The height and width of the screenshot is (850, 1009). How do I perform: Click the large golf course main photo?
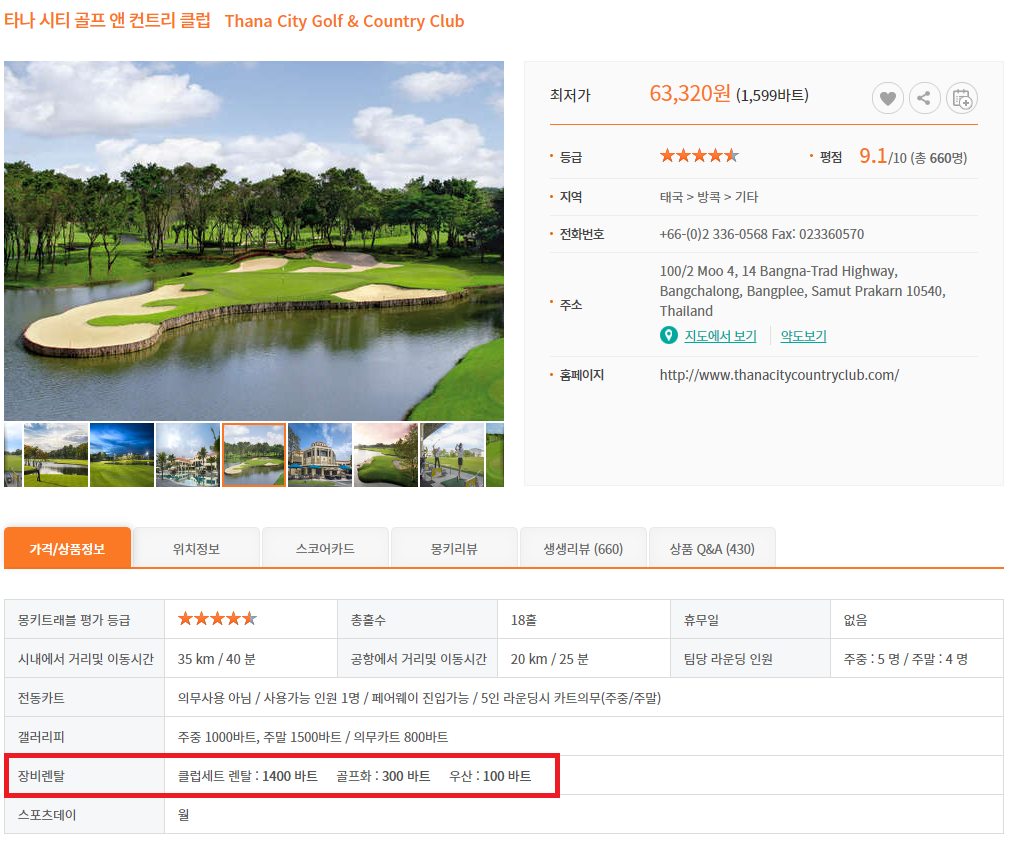coord(254,241)
